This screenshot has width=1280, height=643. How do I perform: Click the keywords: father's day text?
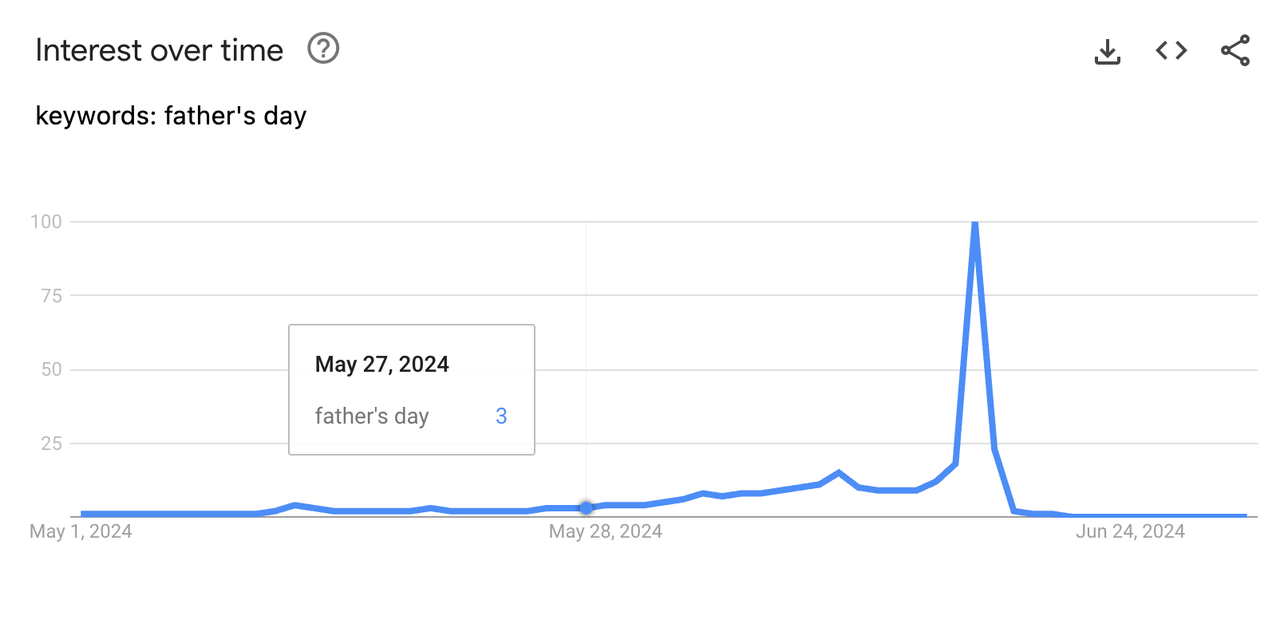coord(170,115)
